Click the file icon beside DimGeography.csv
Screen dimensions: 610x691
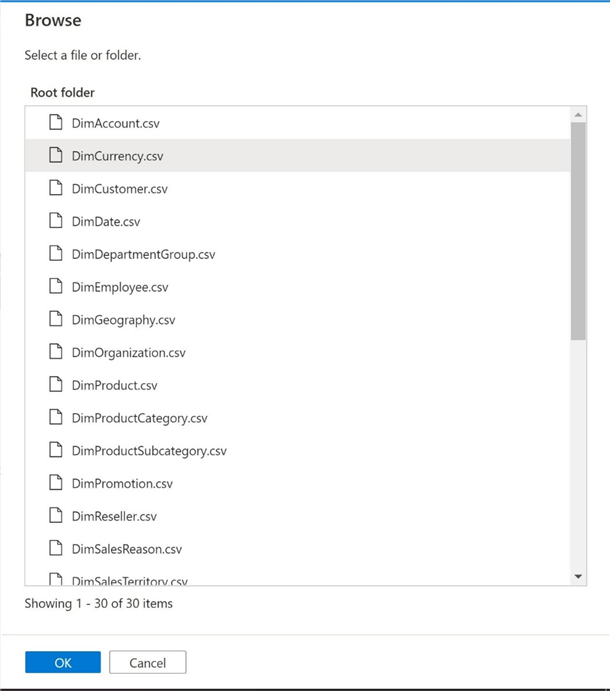pyautogui.click(x=56, y=320)
